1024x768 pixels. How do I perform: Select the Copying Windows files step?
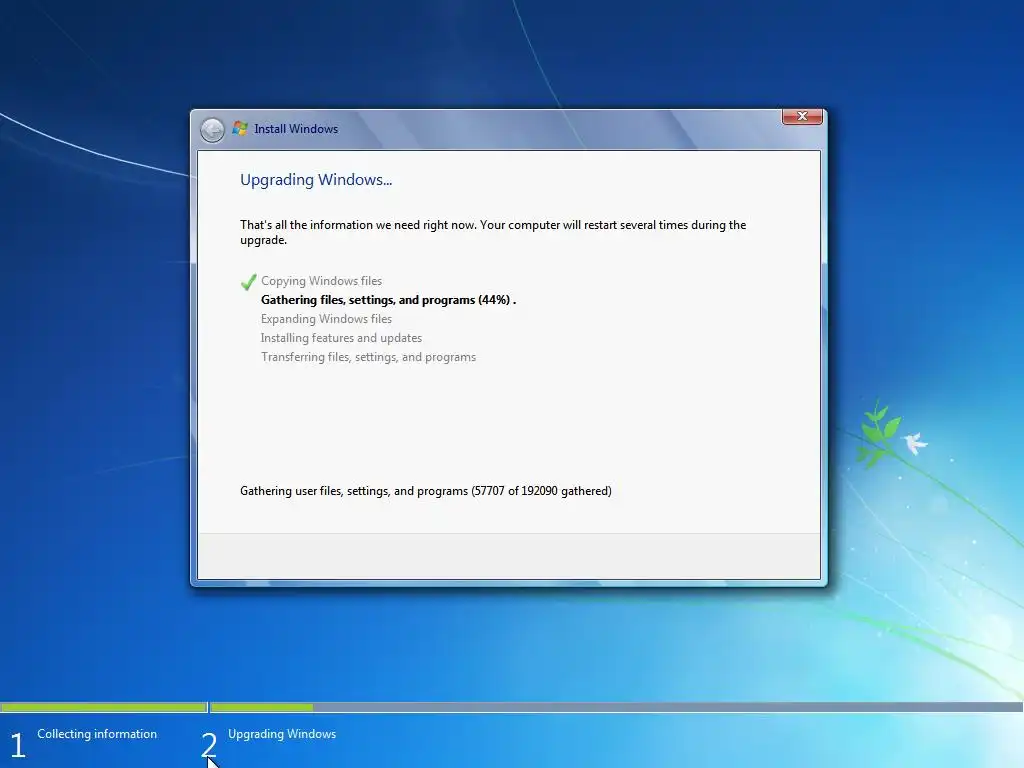click(321, 281)
